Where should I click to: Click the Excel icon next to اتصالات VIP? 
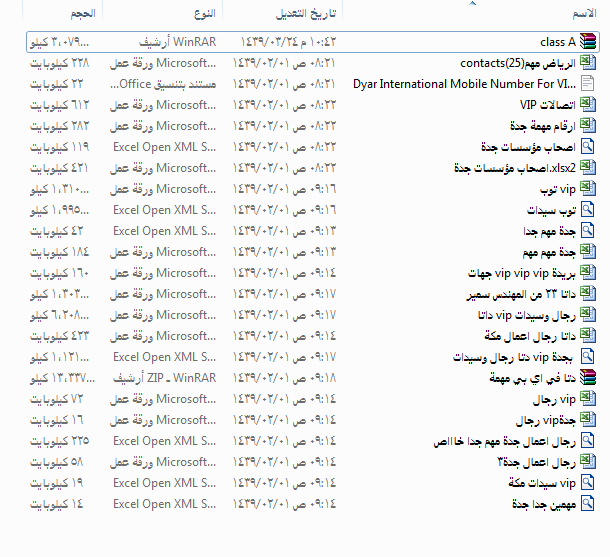589,105
